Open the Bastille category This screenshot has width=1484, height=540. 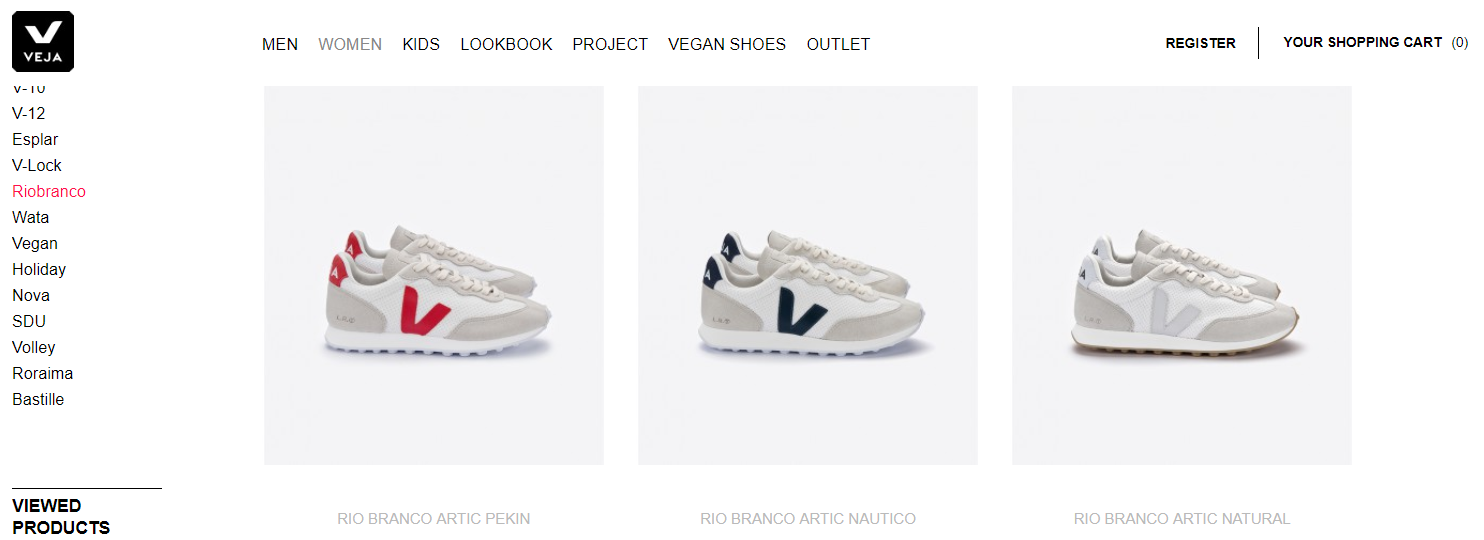tap(38, 399)
